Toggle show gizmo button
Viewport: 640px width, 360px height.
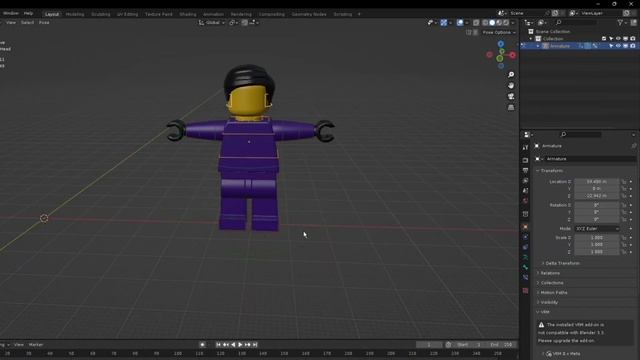pos(444,23)
